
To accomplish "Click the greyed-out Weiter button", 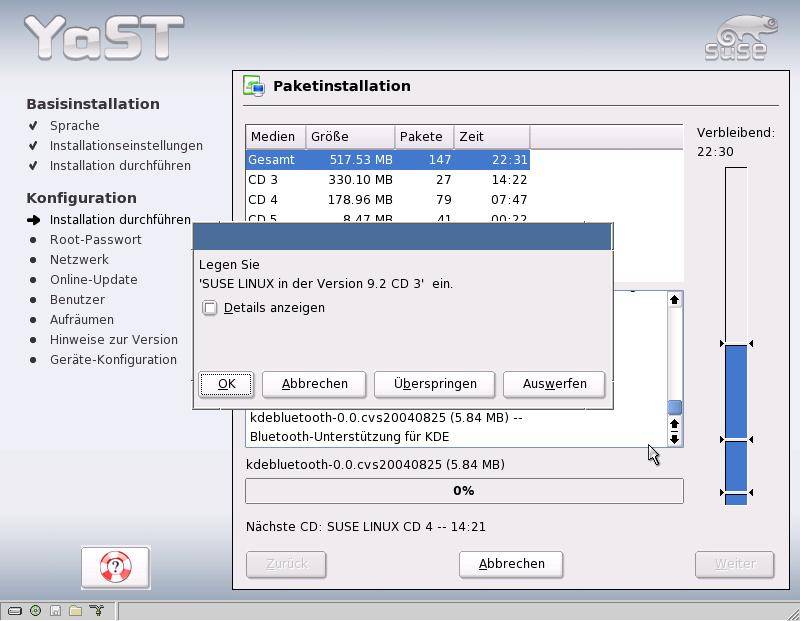I will (735, 564).
